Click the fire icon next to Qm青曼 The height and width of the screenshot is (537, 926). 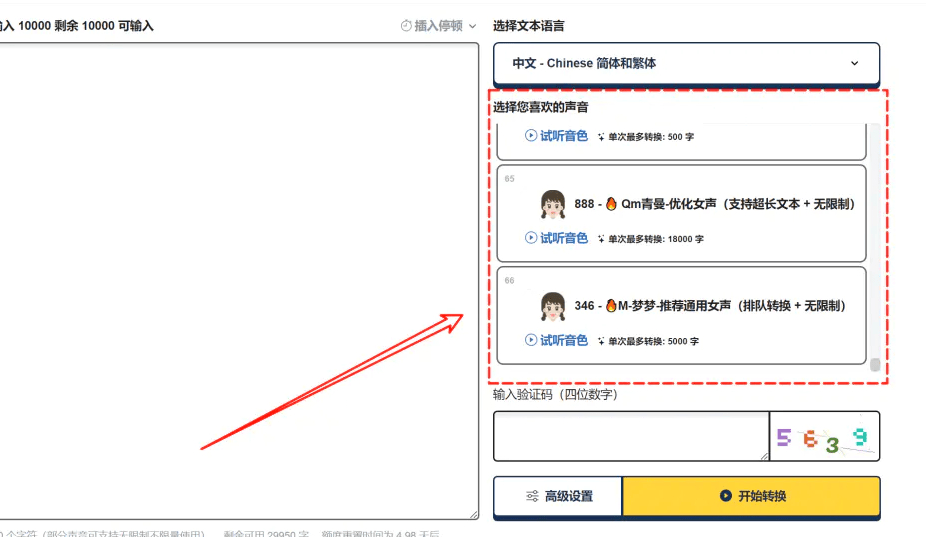611,204
